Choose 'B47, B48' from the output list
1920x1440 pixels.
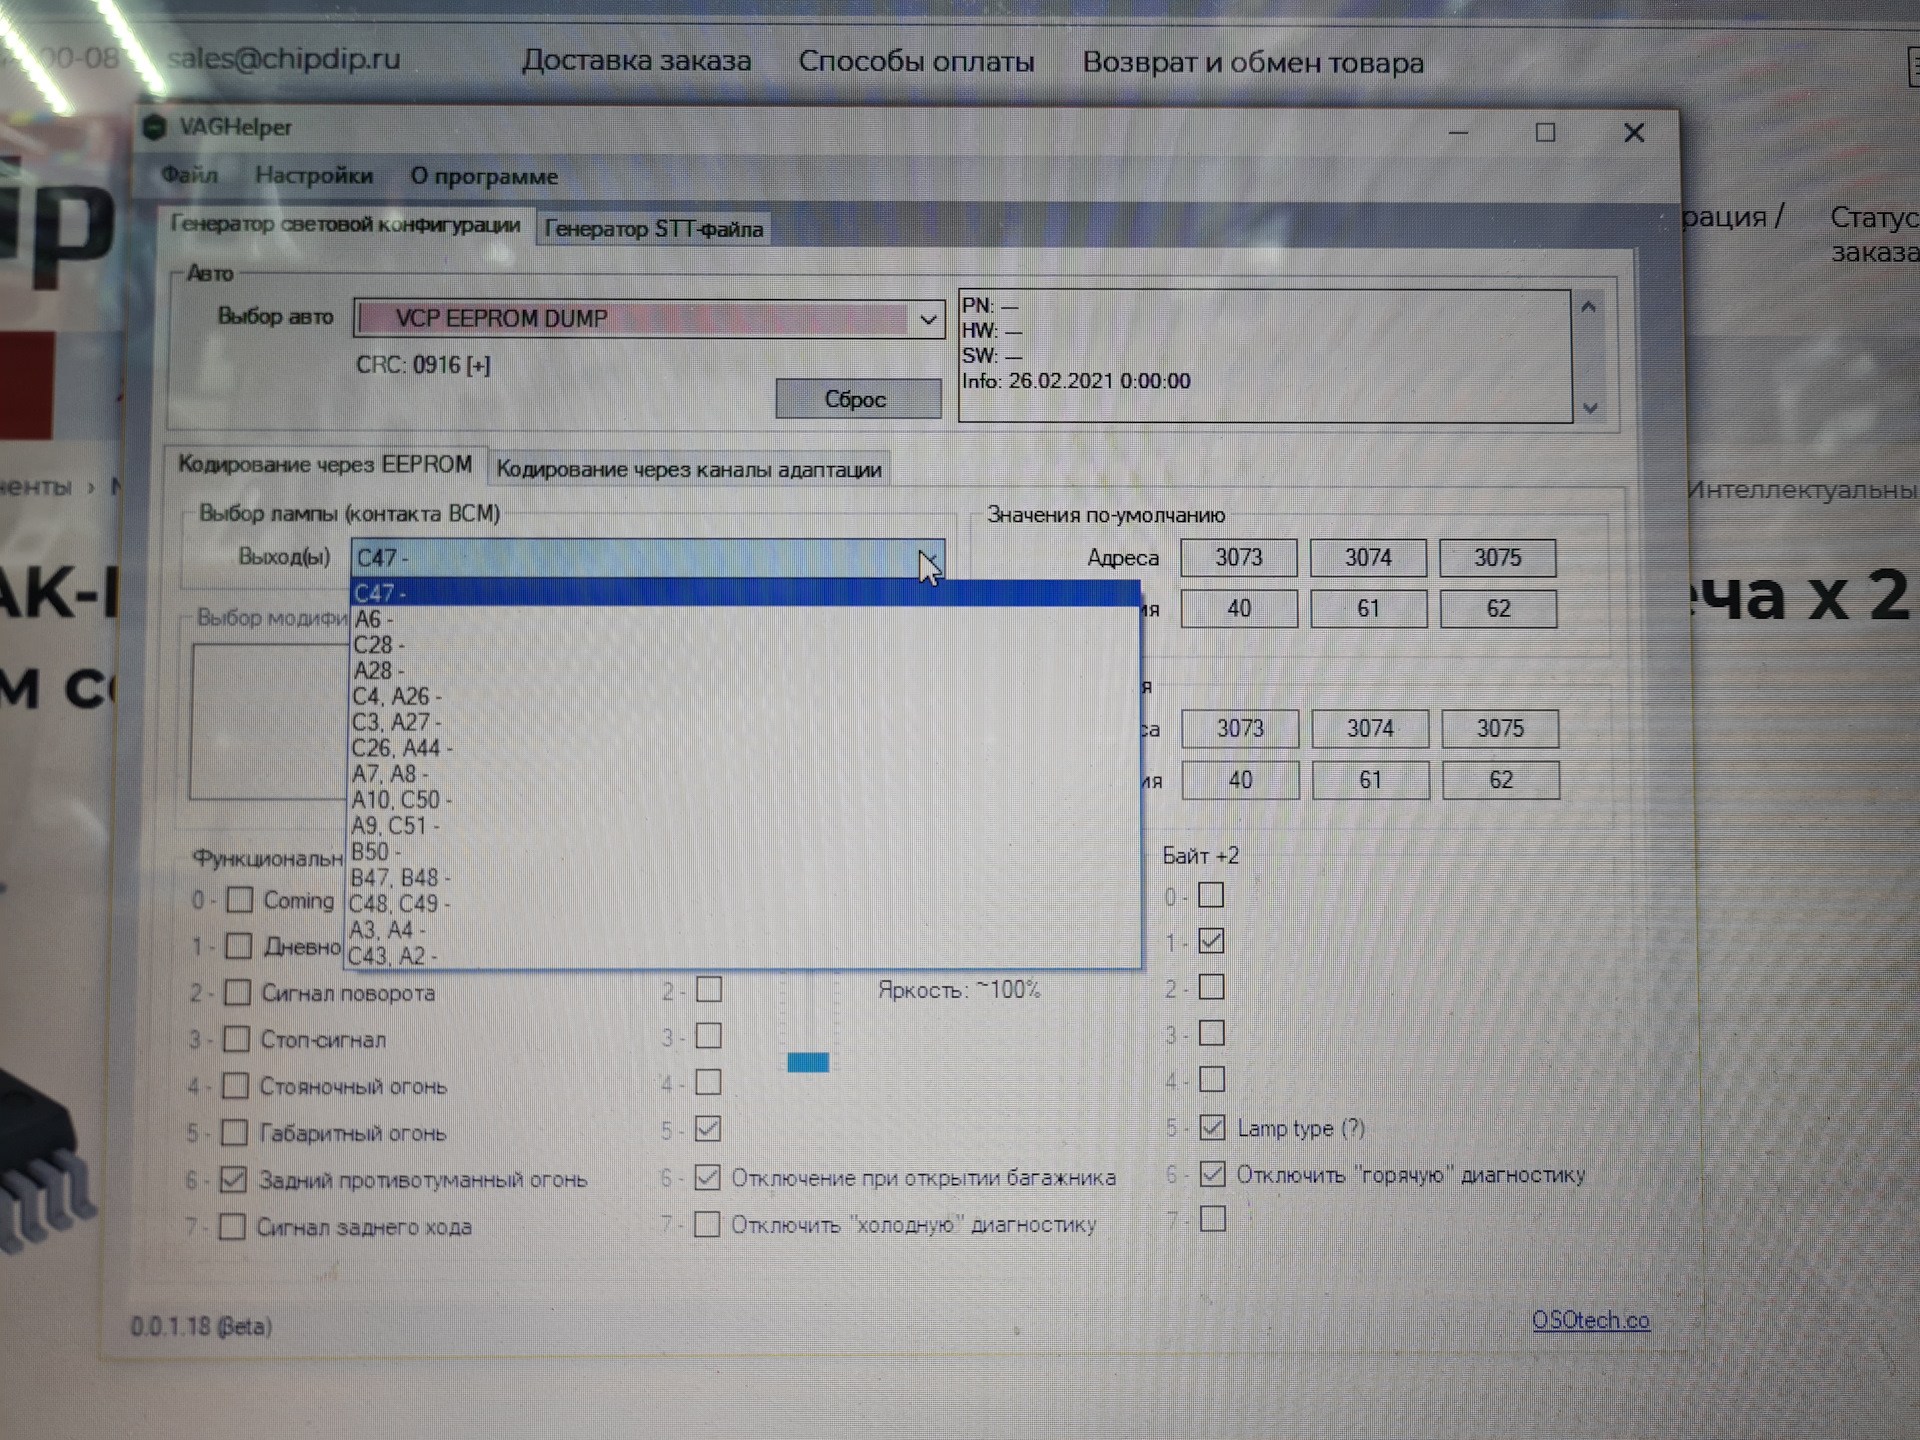pos(398,878)
